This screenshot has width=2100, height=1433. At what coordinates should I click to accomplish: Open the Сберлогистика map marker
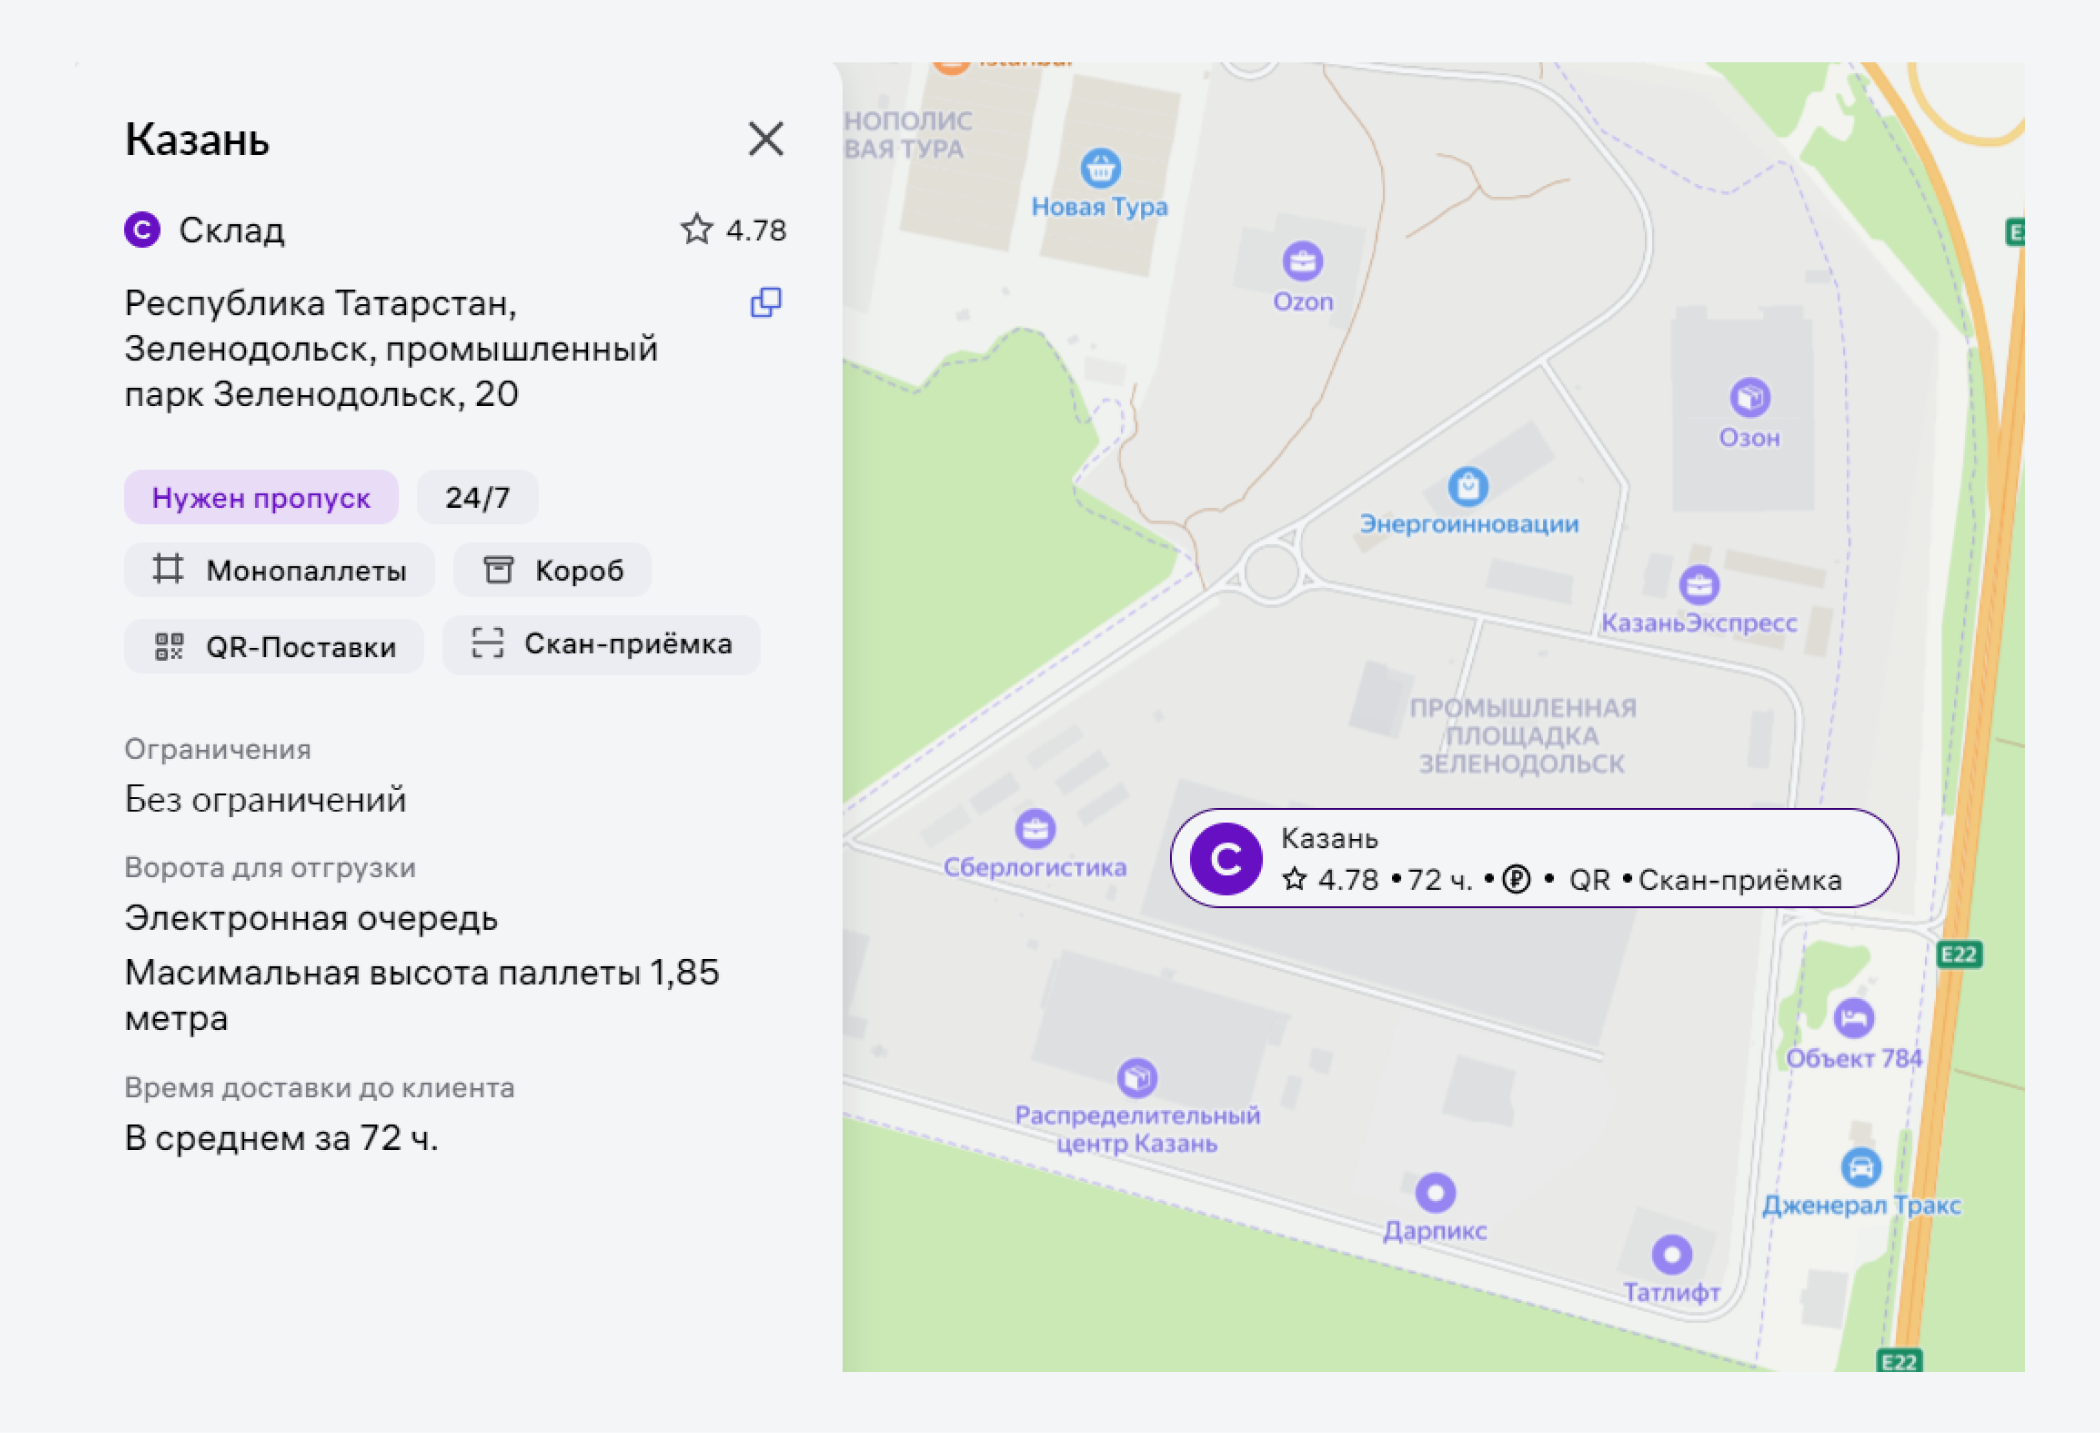click(1035, 829)
